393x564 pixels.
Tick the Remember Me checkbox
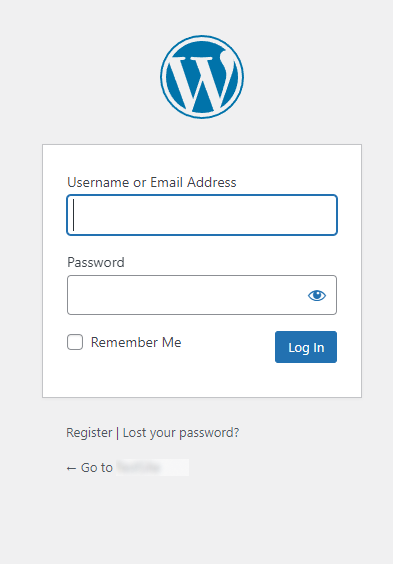[75, 342]
